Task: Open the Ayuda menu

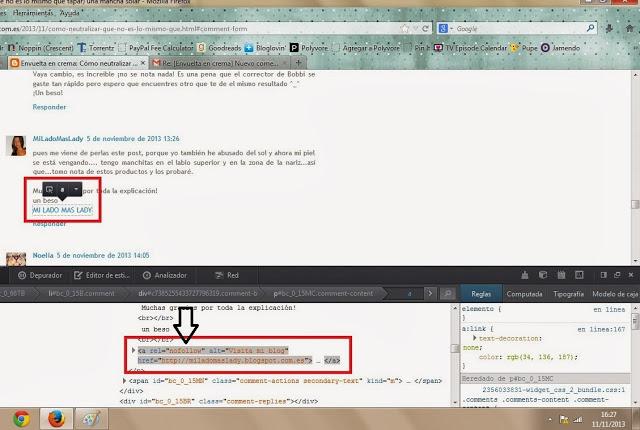Action: [69, 13]
